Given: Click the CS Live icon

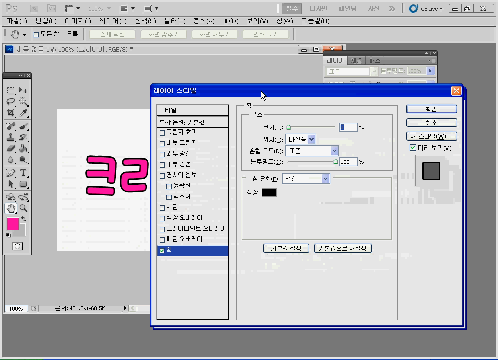Looking at the screenshot, I should pos(413,8).
